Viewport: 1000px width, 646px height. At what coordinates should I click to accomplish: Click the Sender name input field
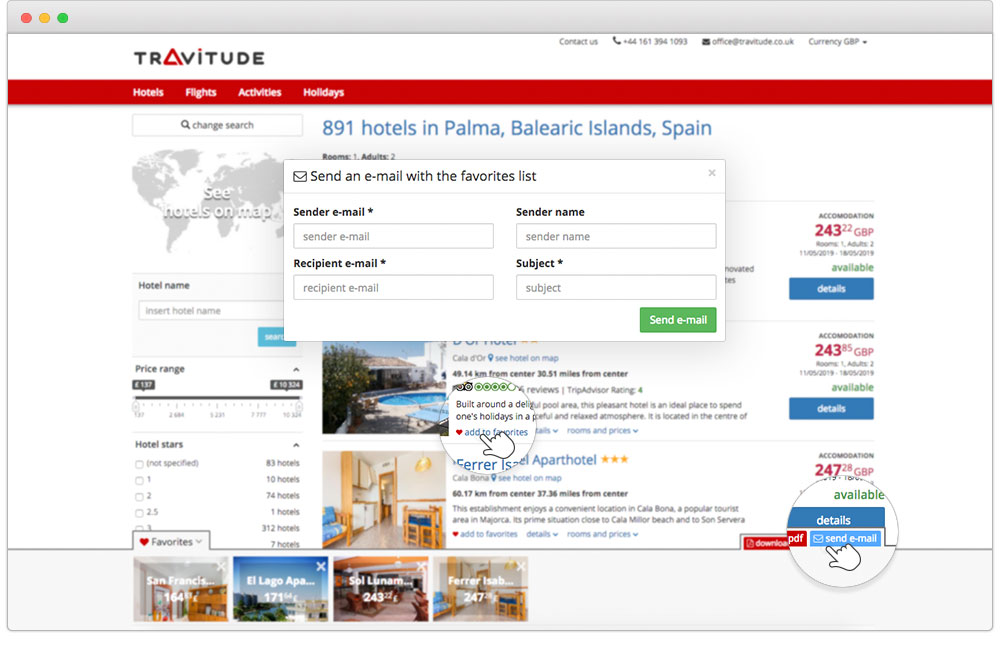point(616,236)
